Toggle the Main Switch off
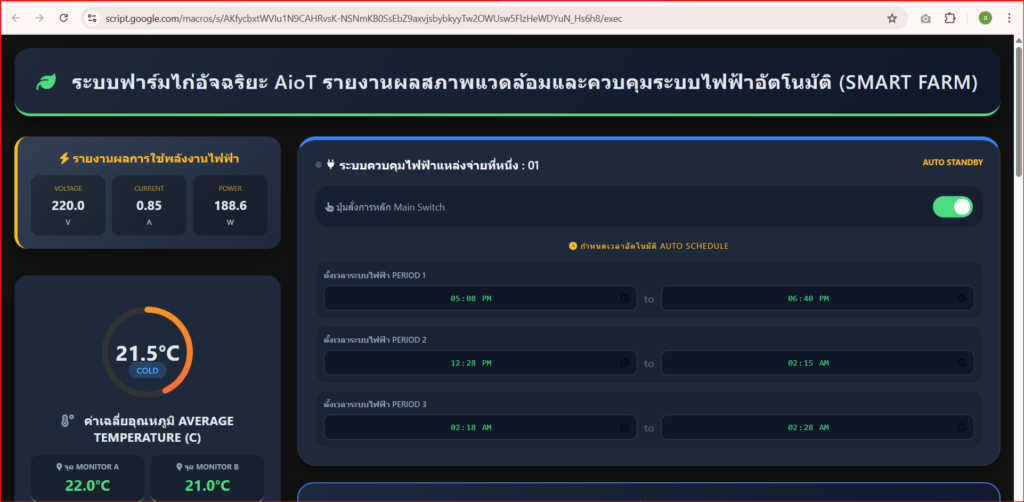 (952, 207)
